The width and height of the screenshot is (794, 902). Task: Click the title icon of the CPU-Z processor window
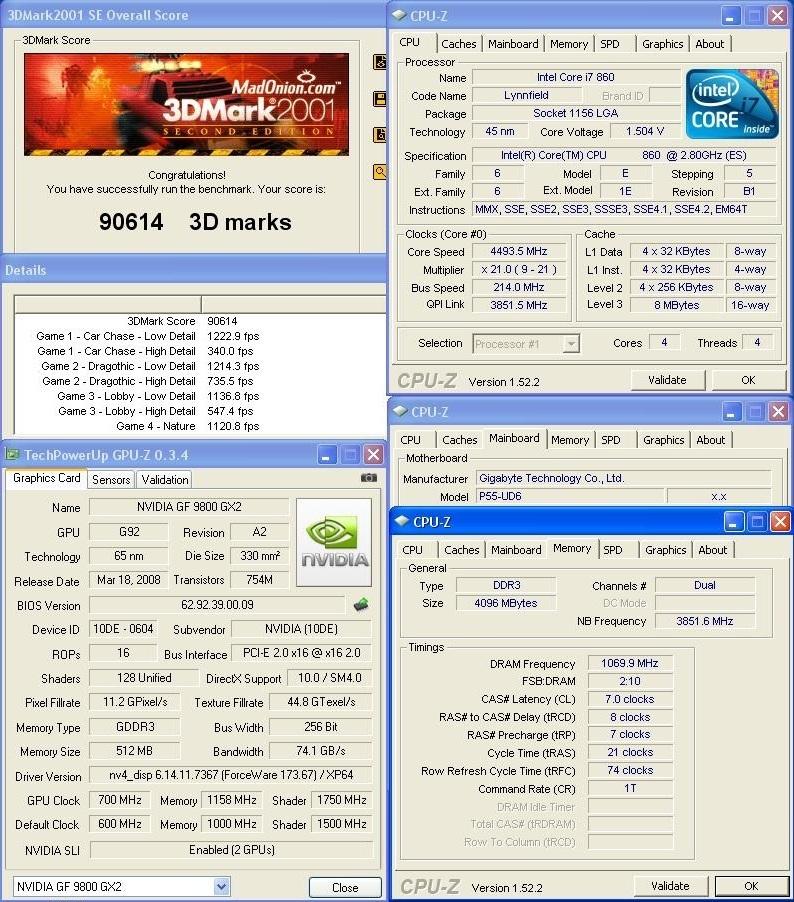(x=399, y=16)
